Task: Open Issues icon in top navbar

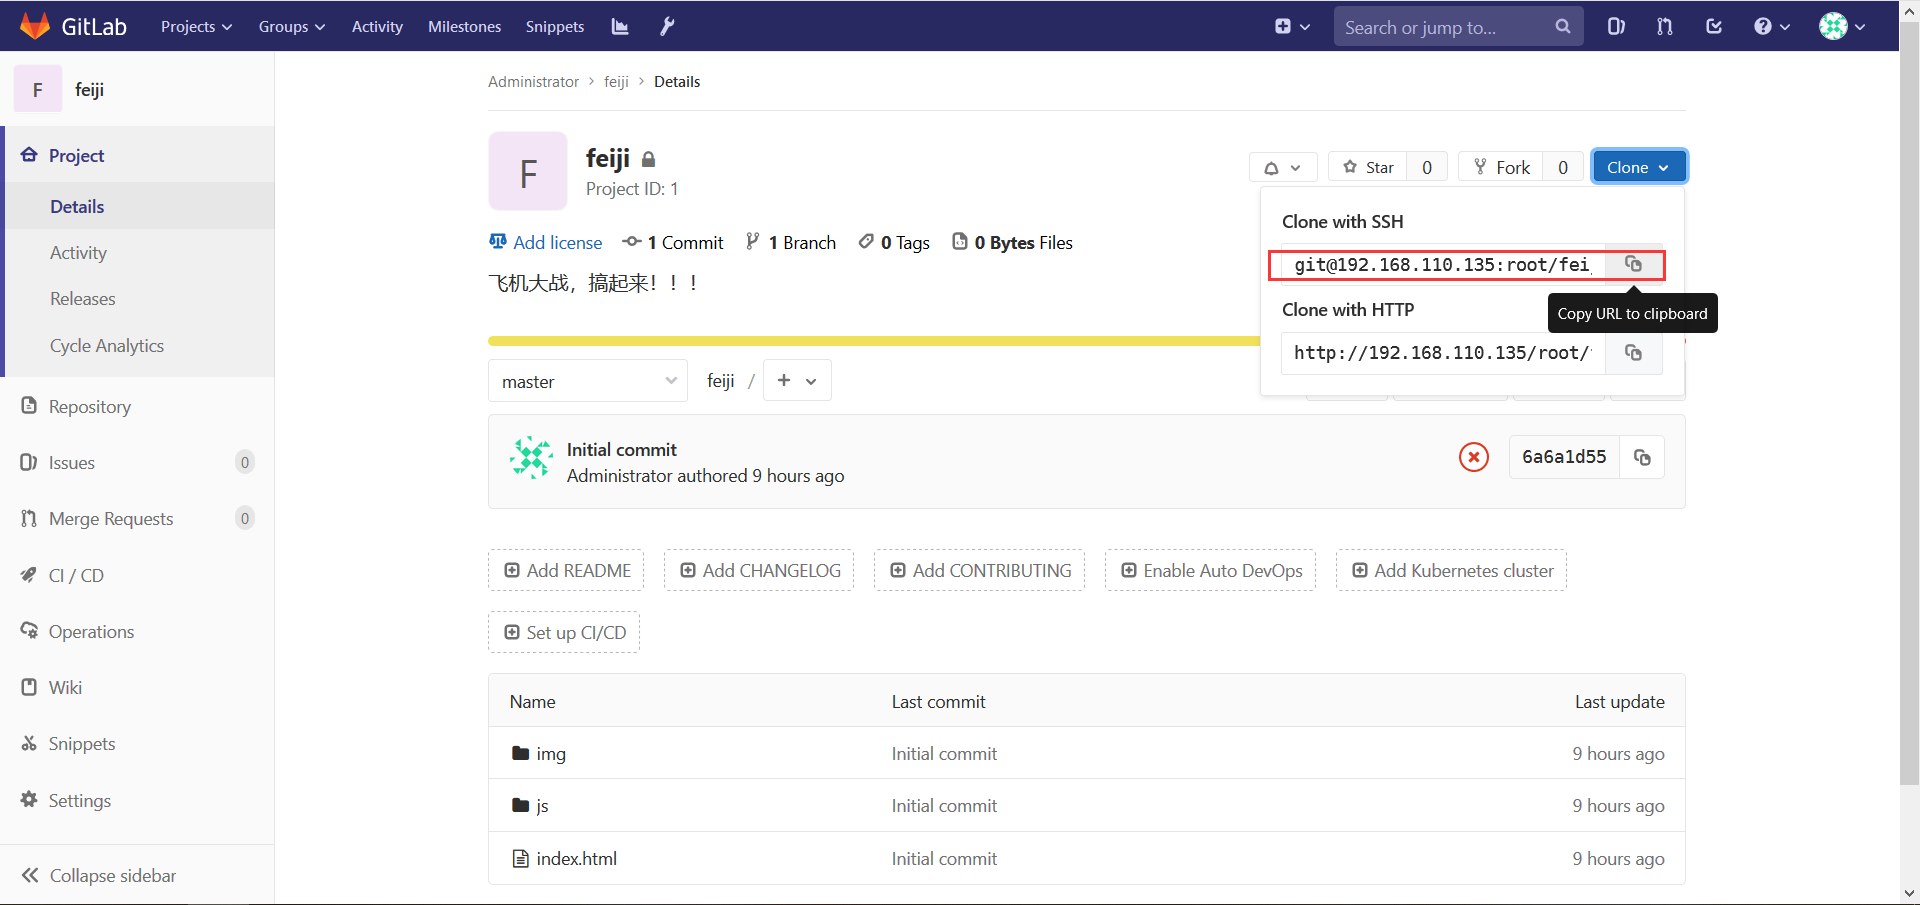Action: pos(1616,27)
